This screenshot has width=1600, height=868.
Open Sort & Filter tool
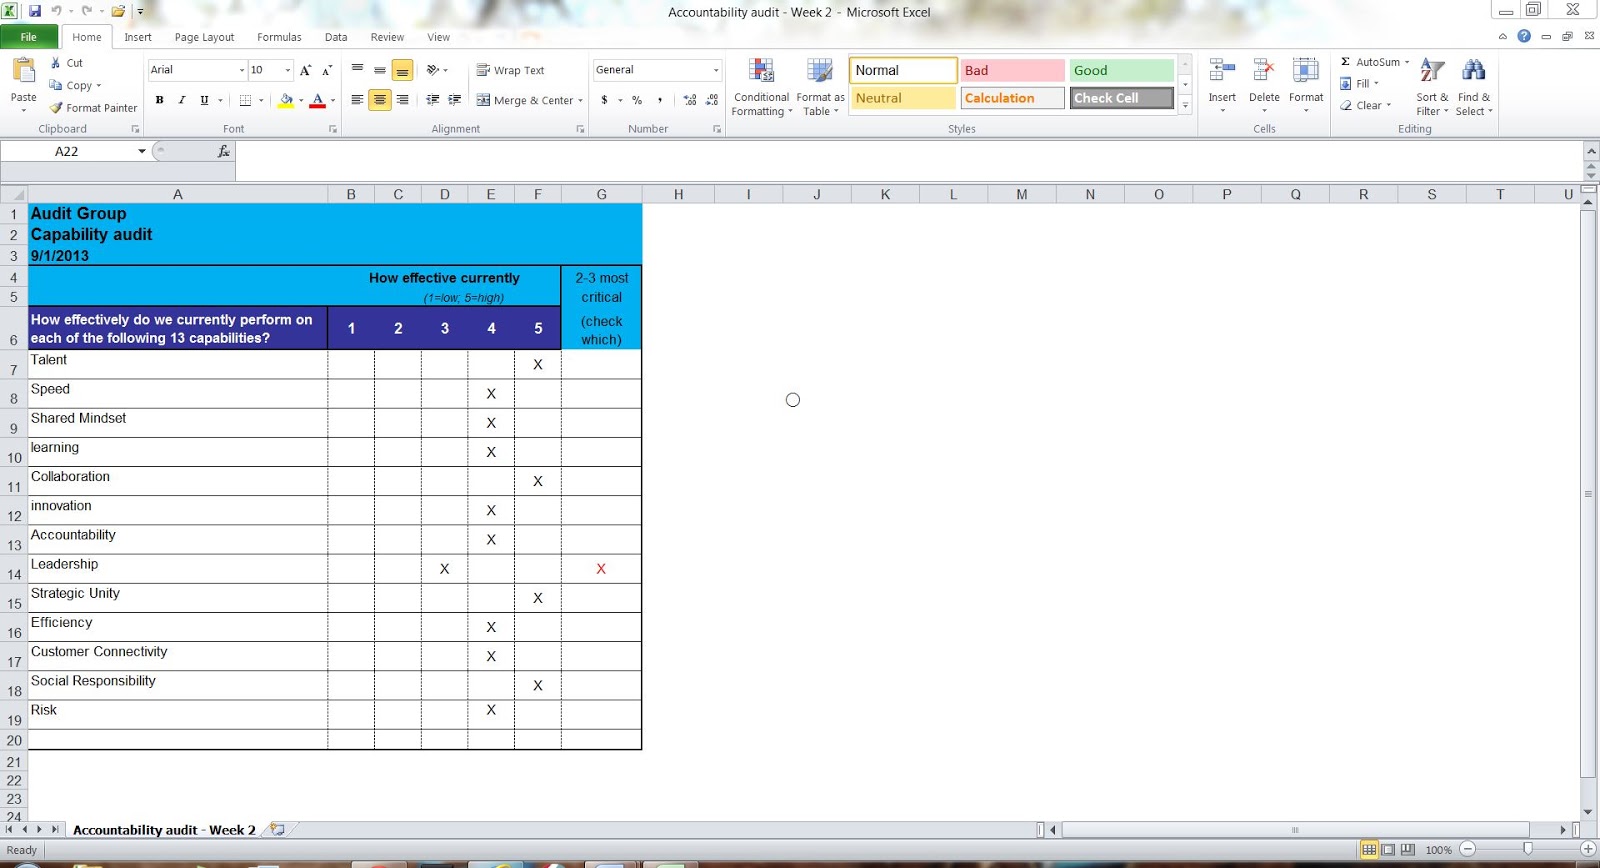click(1432, 87)
